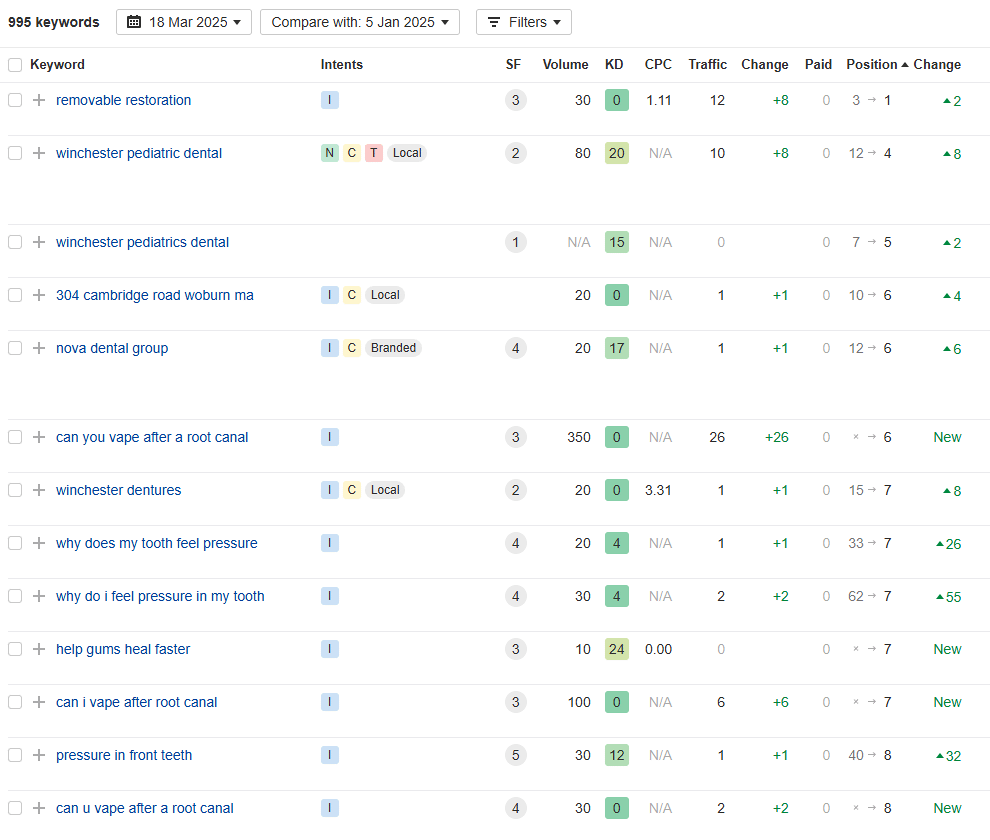The width and height of the screenshot is (990, 840).
Task: Open the winchester pediatrics dental keyword link
Action: tap(142, 242)
